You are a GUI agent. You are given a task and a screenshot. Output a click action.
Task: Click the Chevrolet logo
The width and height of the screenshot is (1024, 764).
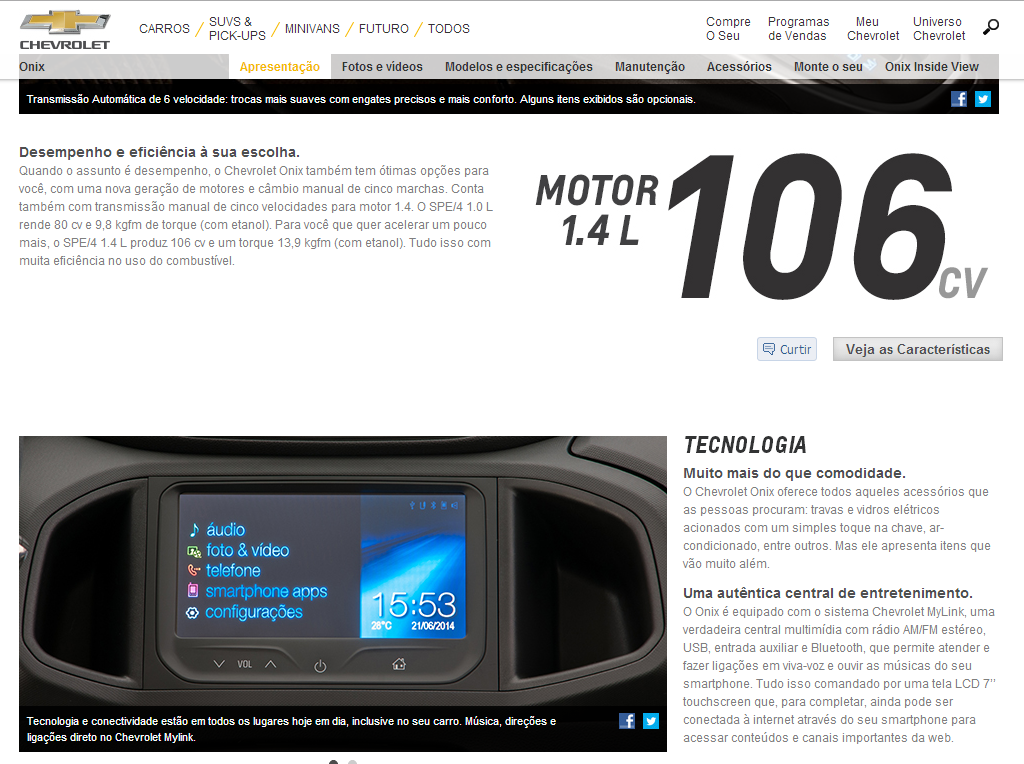pyautogui.click(x=65, y=29)
